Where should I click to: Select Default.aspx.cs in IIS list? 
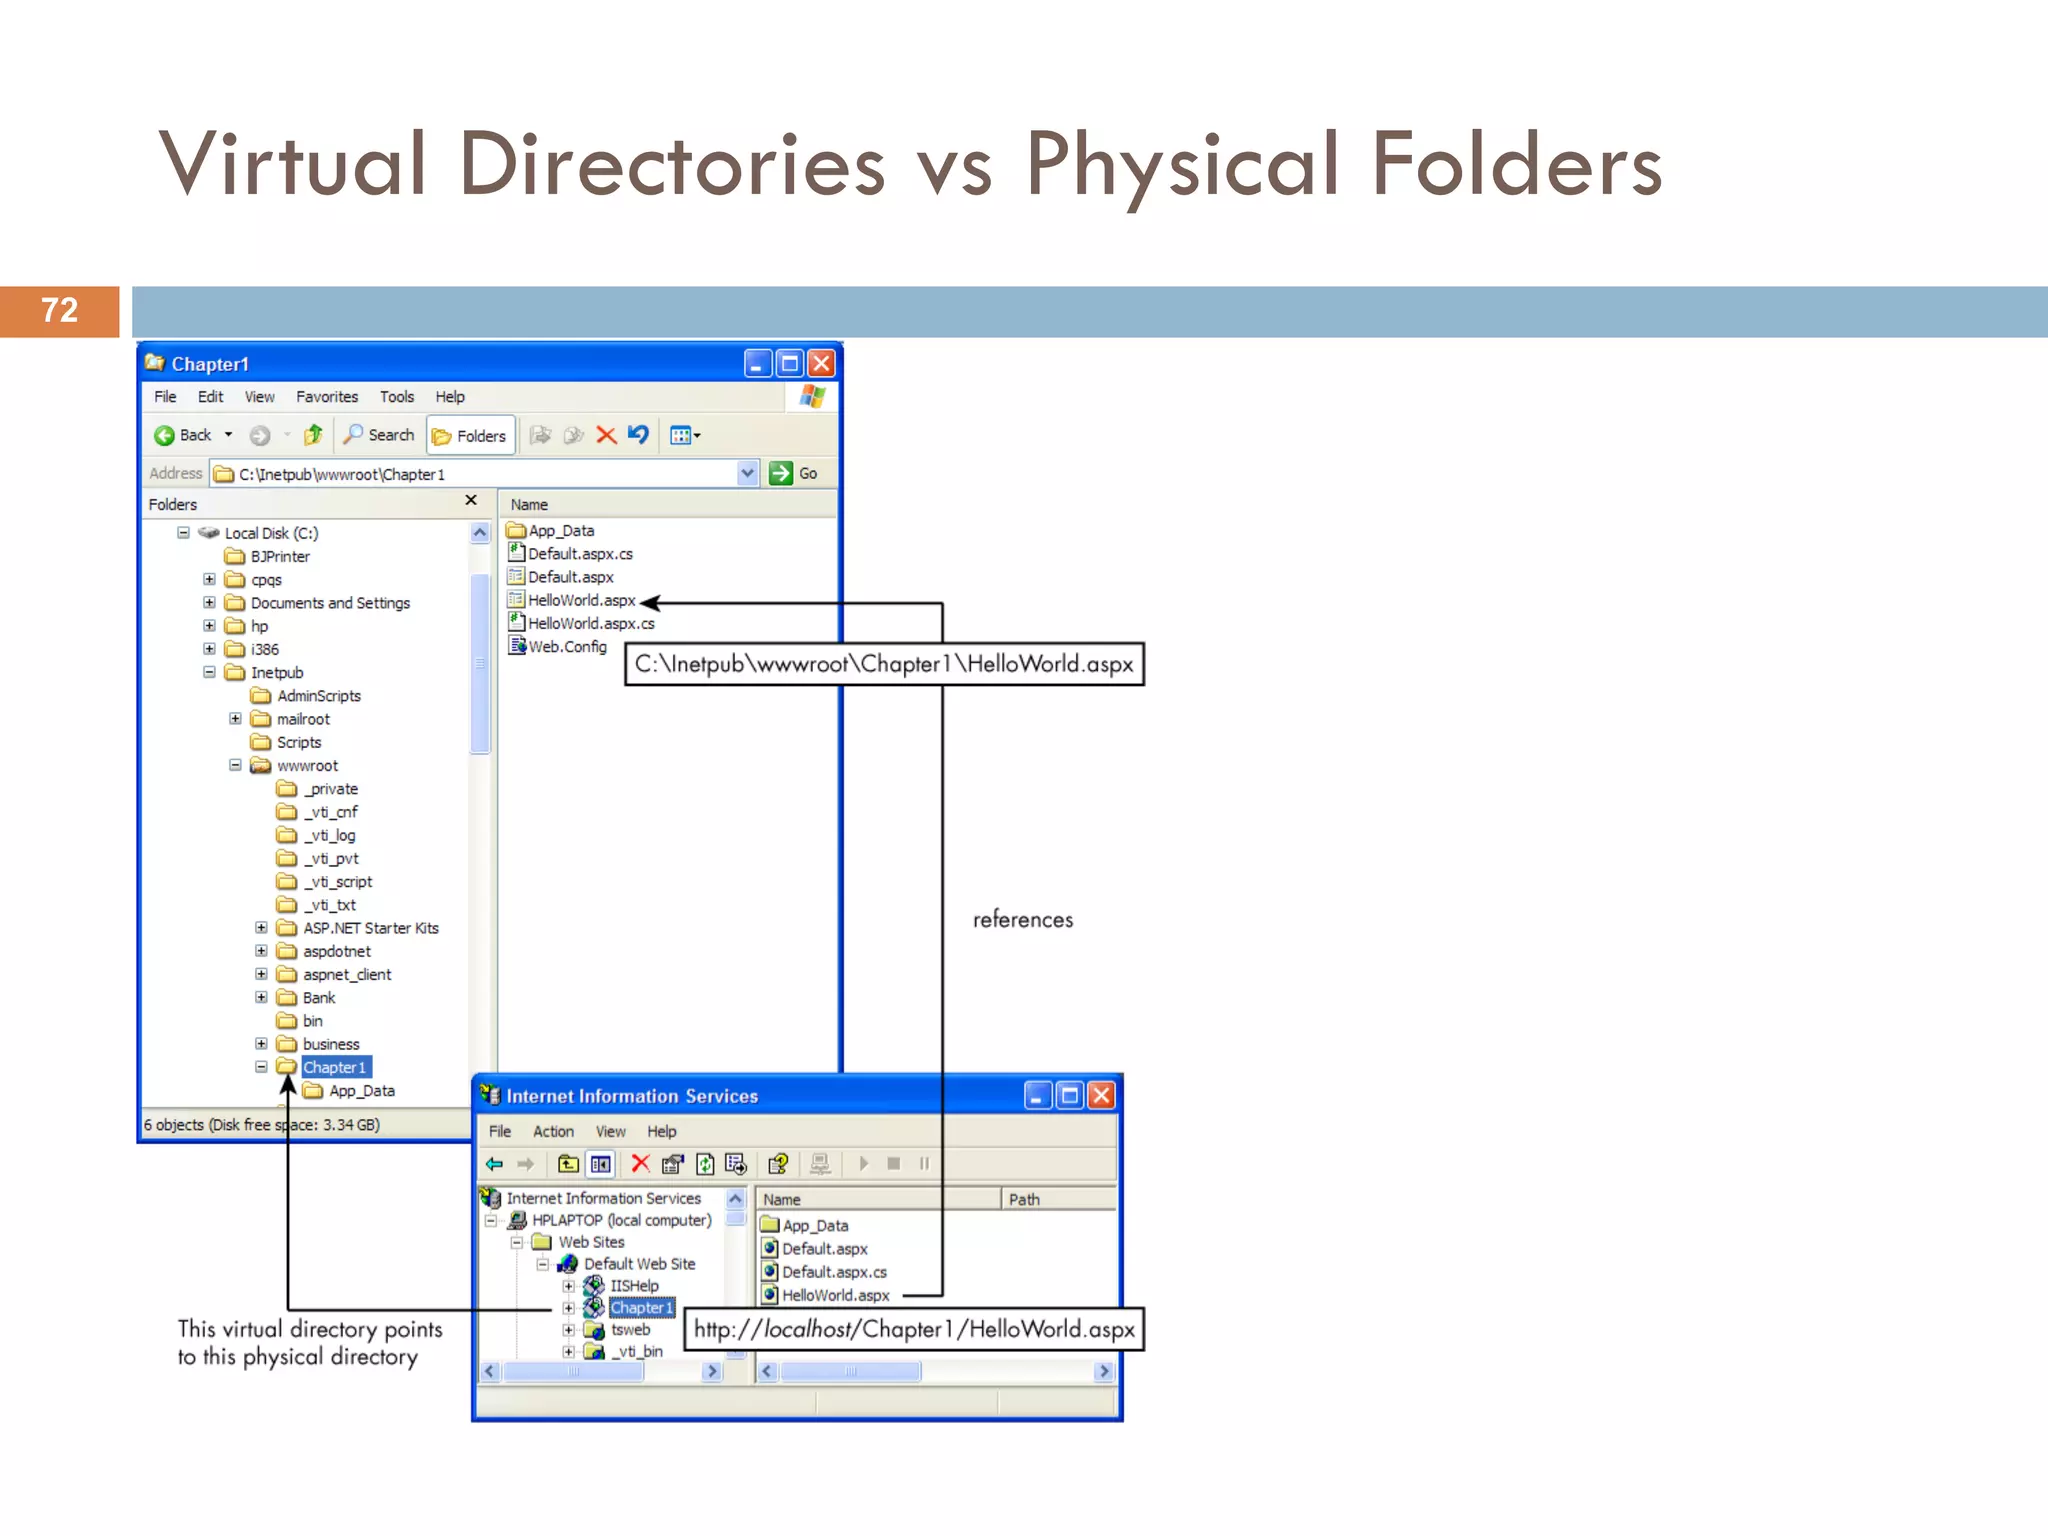[824, 1272]
